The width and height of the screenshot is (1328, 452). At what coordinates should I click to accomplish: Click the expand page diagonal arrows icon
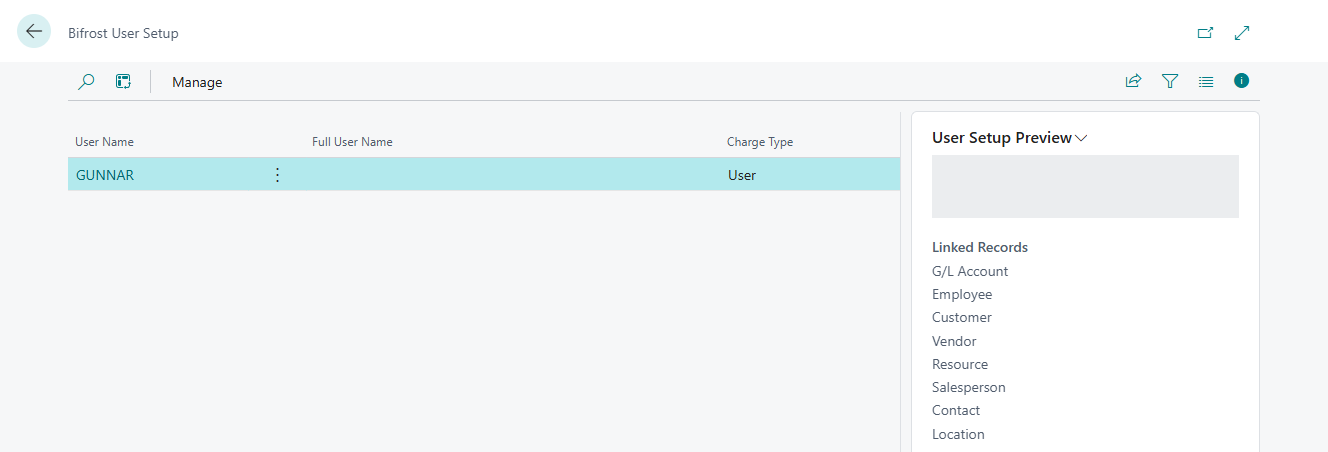[x=1242, y=33]
